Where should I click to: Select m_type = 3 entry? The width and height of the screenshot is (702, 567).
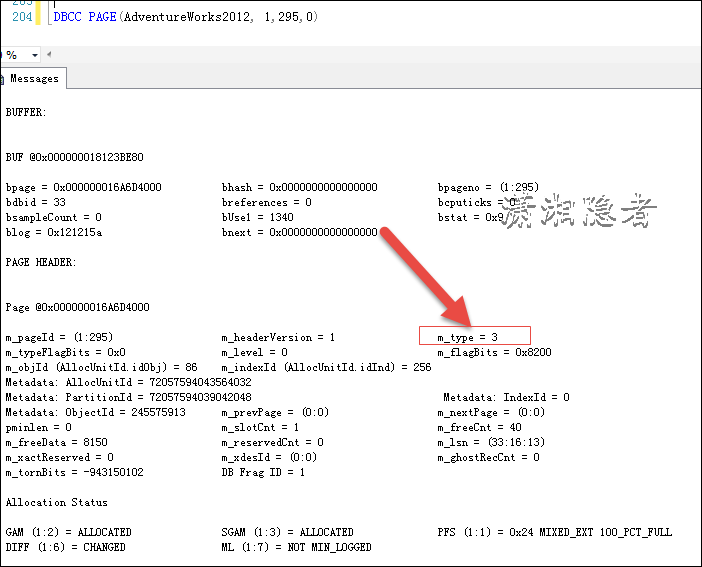pyautogui.click(x=467, y=337)
